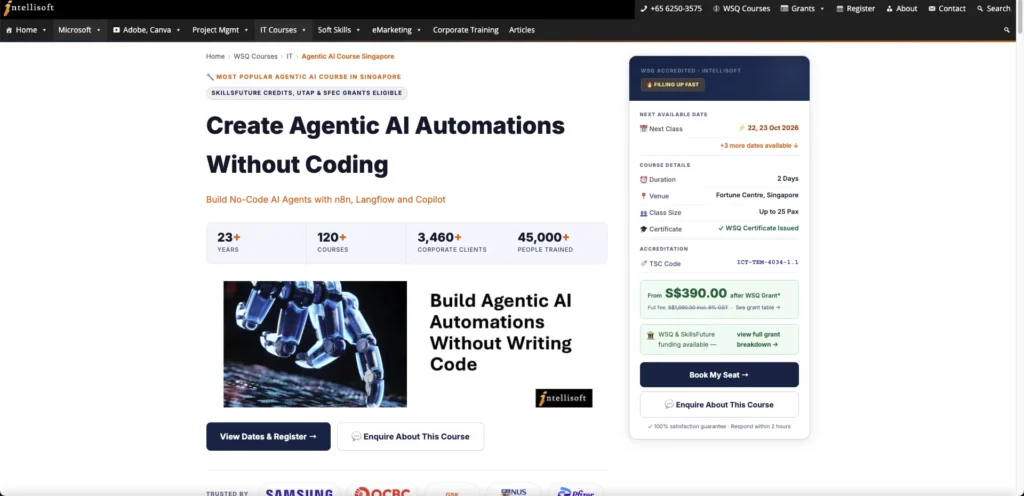Click the calendar icon beside Next Class

643,129
